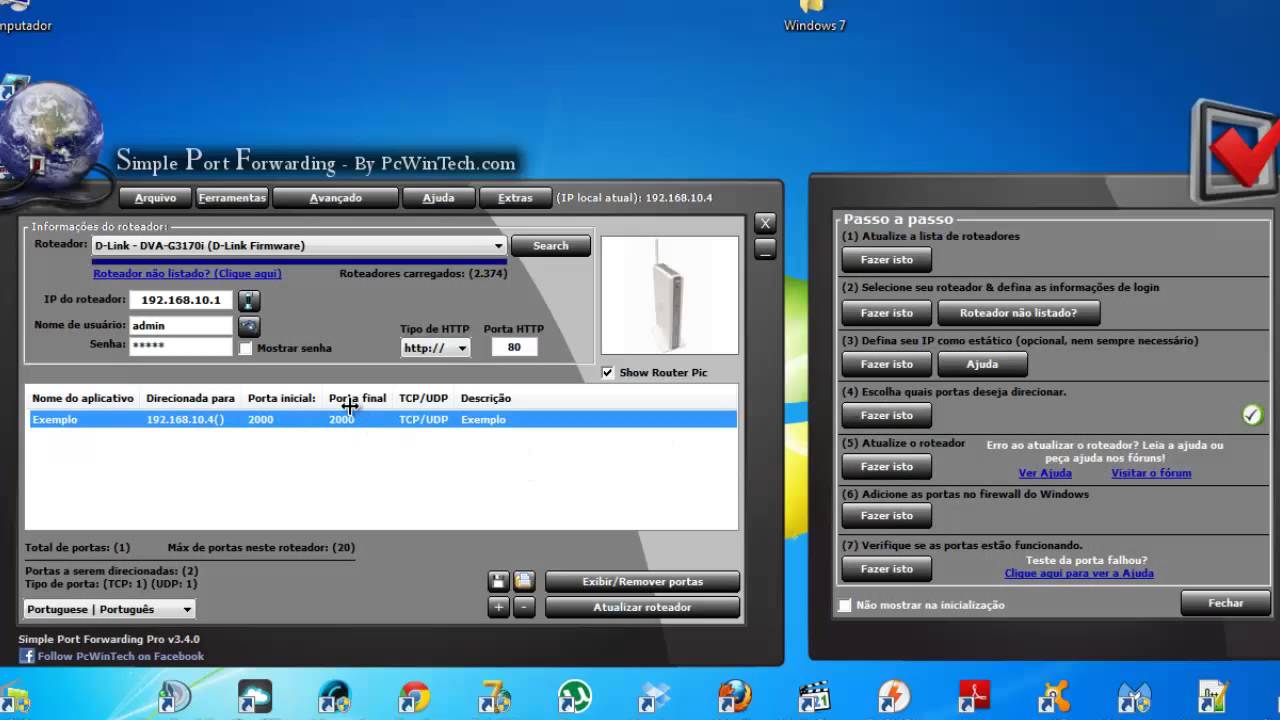Click the Mozilla Firefox desktop shortcut
The width and height of the screenshot is (1280, 720).
[733, 698]
